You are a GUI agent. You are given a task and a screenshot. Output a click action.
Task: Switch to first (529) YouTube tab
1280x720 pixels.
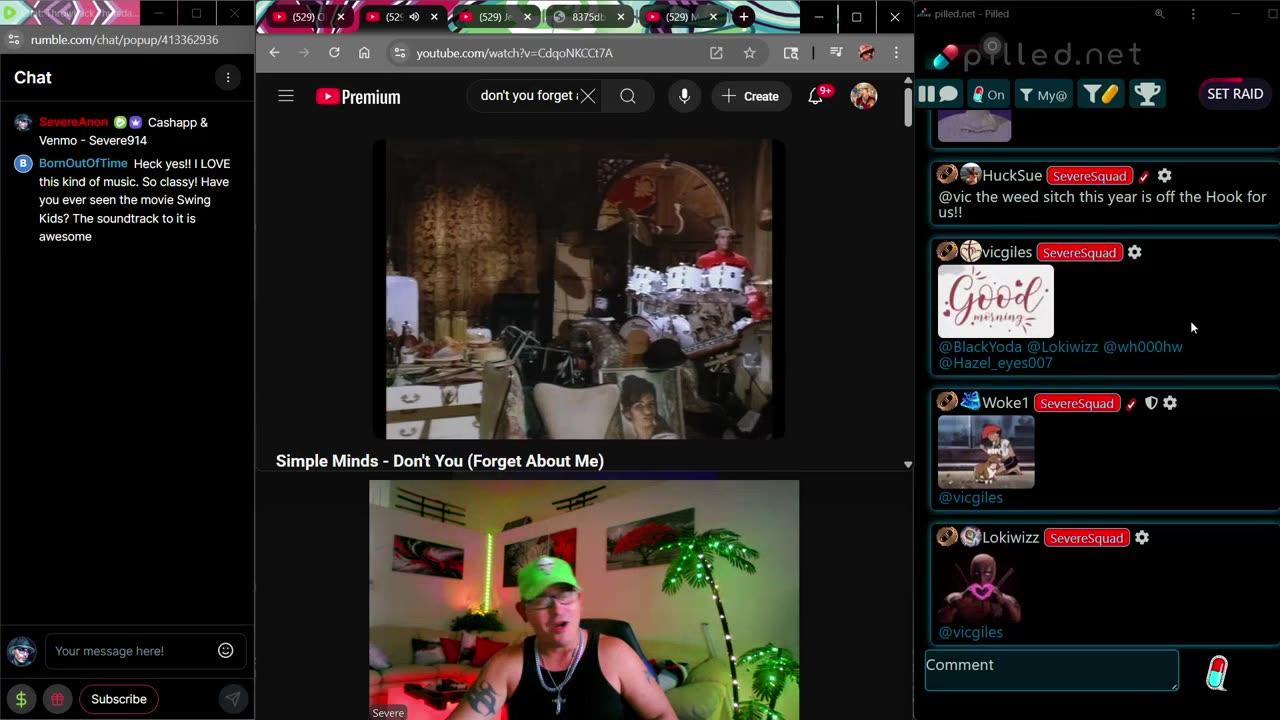pyautogui.click(x=307, y=17)
